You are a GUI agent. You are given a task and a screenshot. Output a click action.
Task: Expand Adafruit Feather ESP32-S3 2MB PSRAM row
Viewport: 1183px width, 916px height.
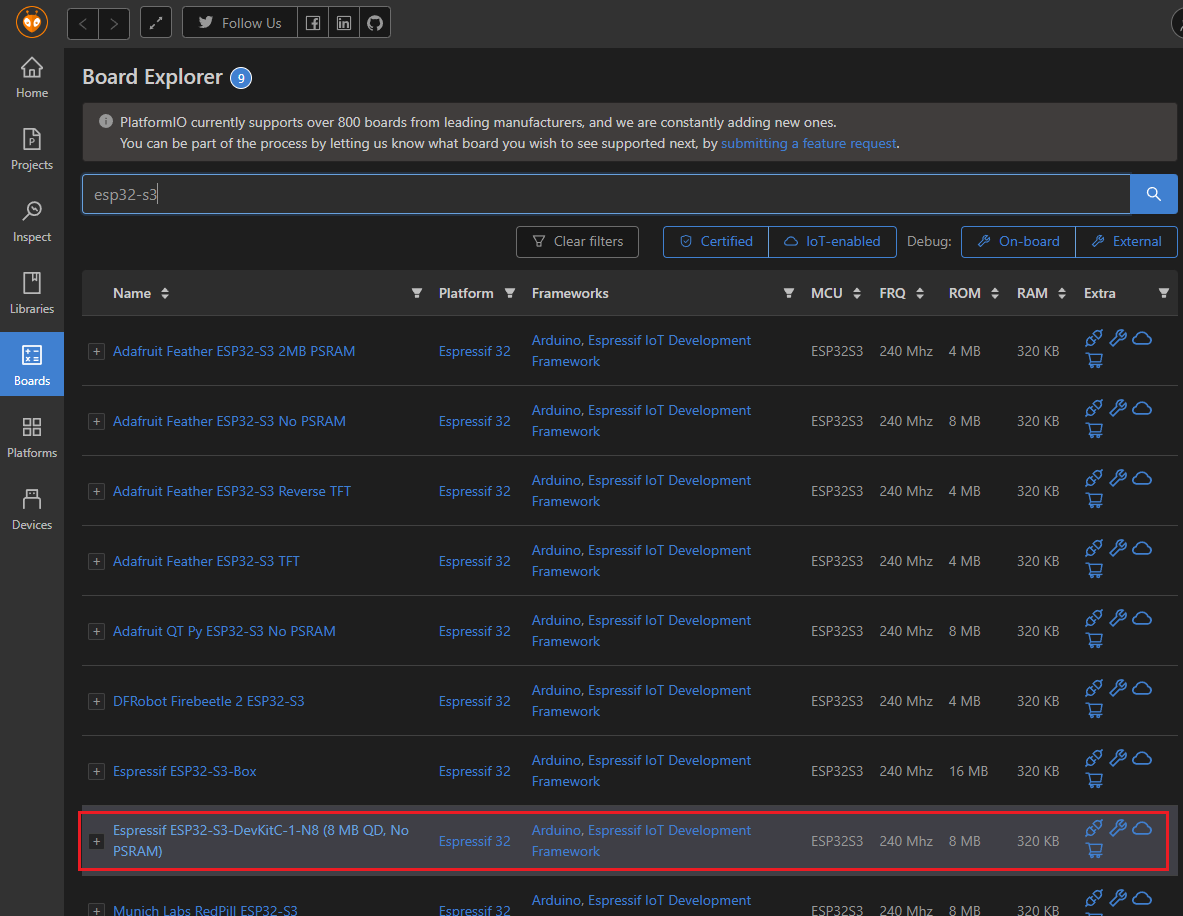(96, 352)
